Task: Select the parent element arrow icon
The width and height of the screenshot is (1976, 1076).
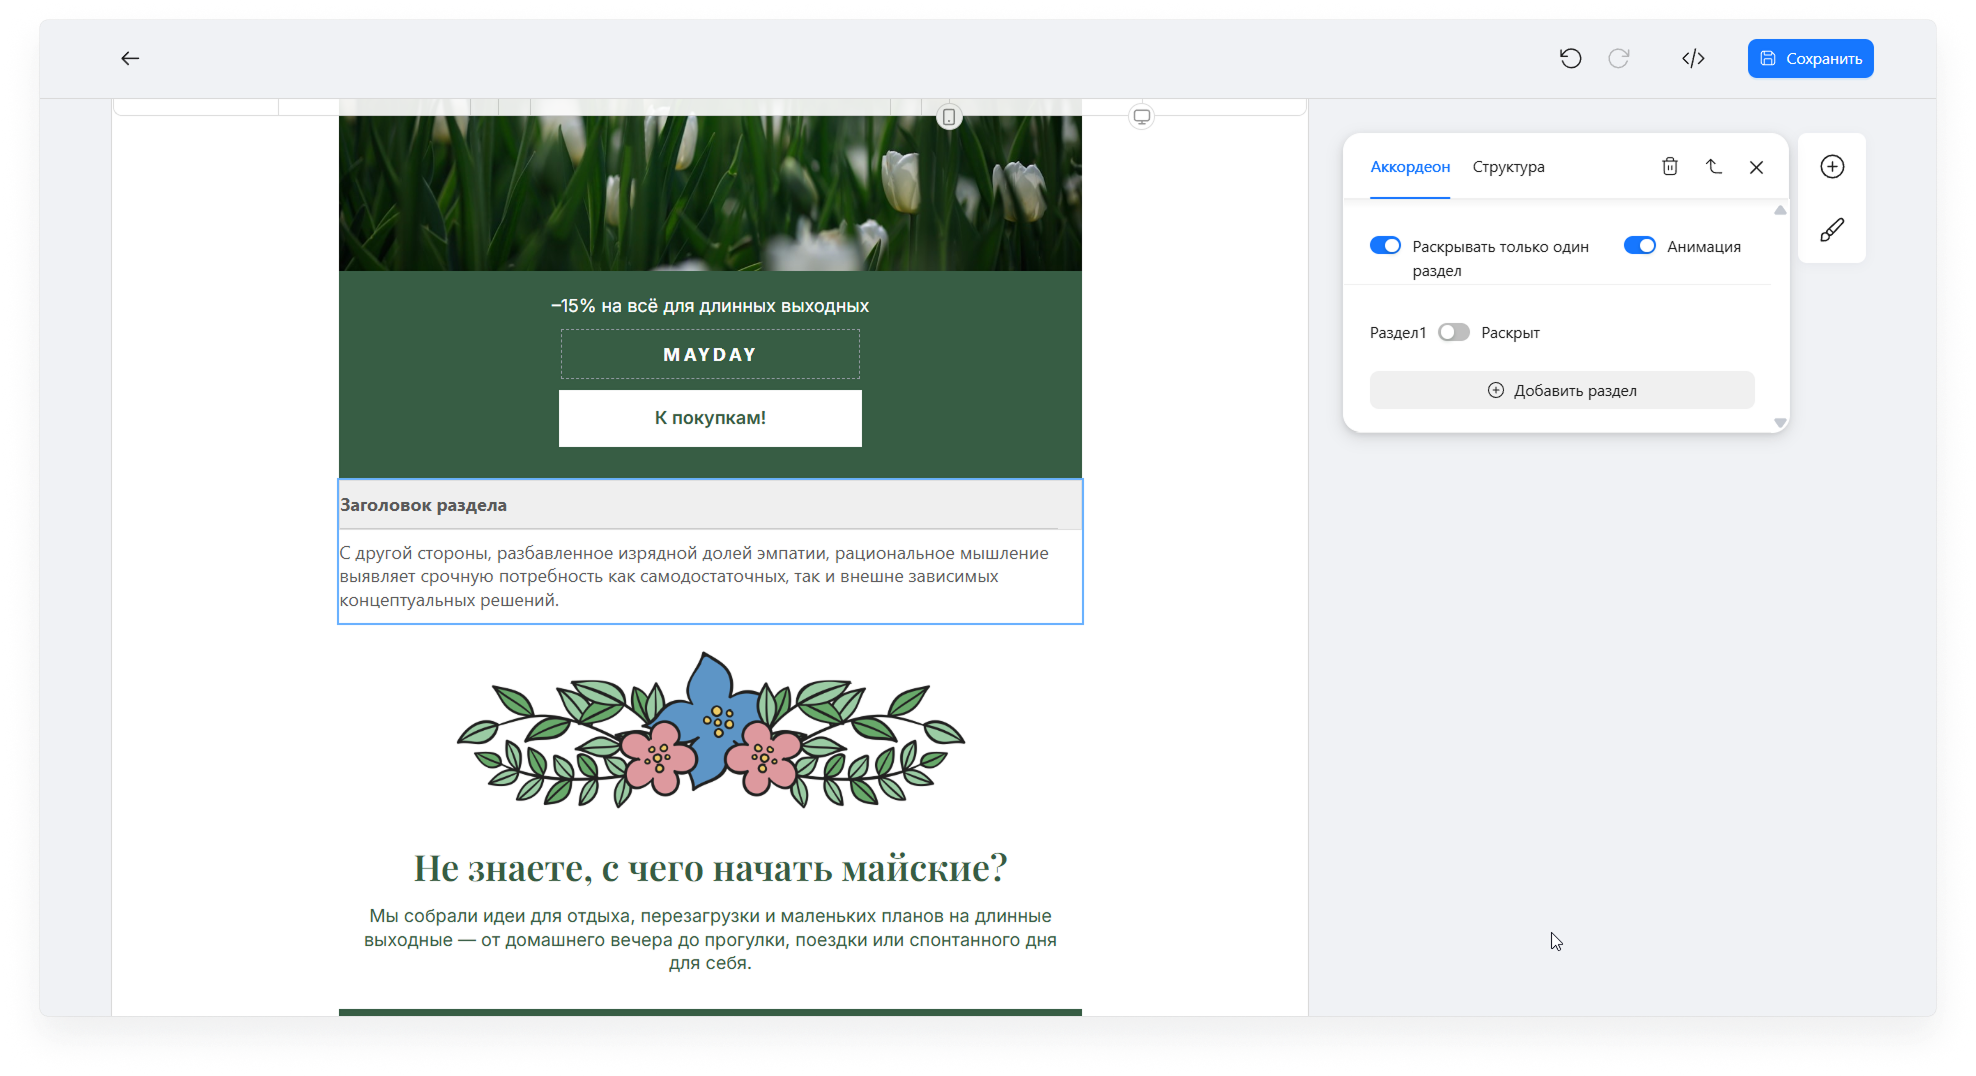Action: (1713, 167)
